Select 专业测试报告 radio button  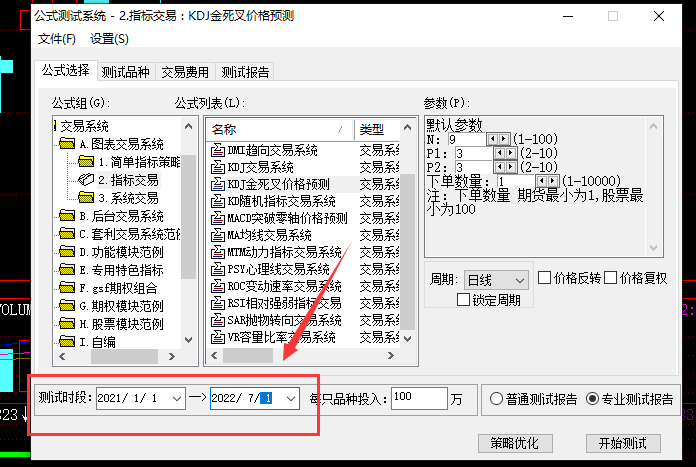point(592,399)
